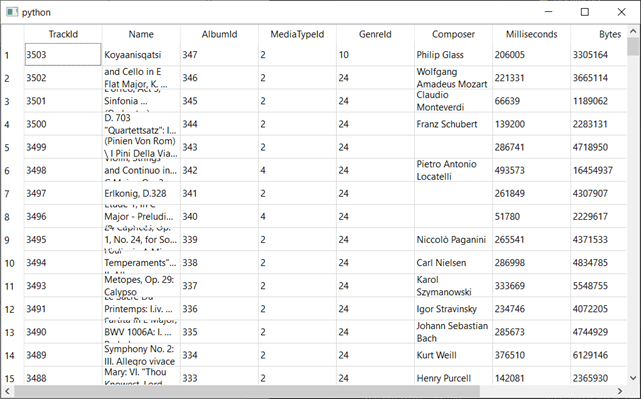Select TrackId cell 3499

pos(63,147)
